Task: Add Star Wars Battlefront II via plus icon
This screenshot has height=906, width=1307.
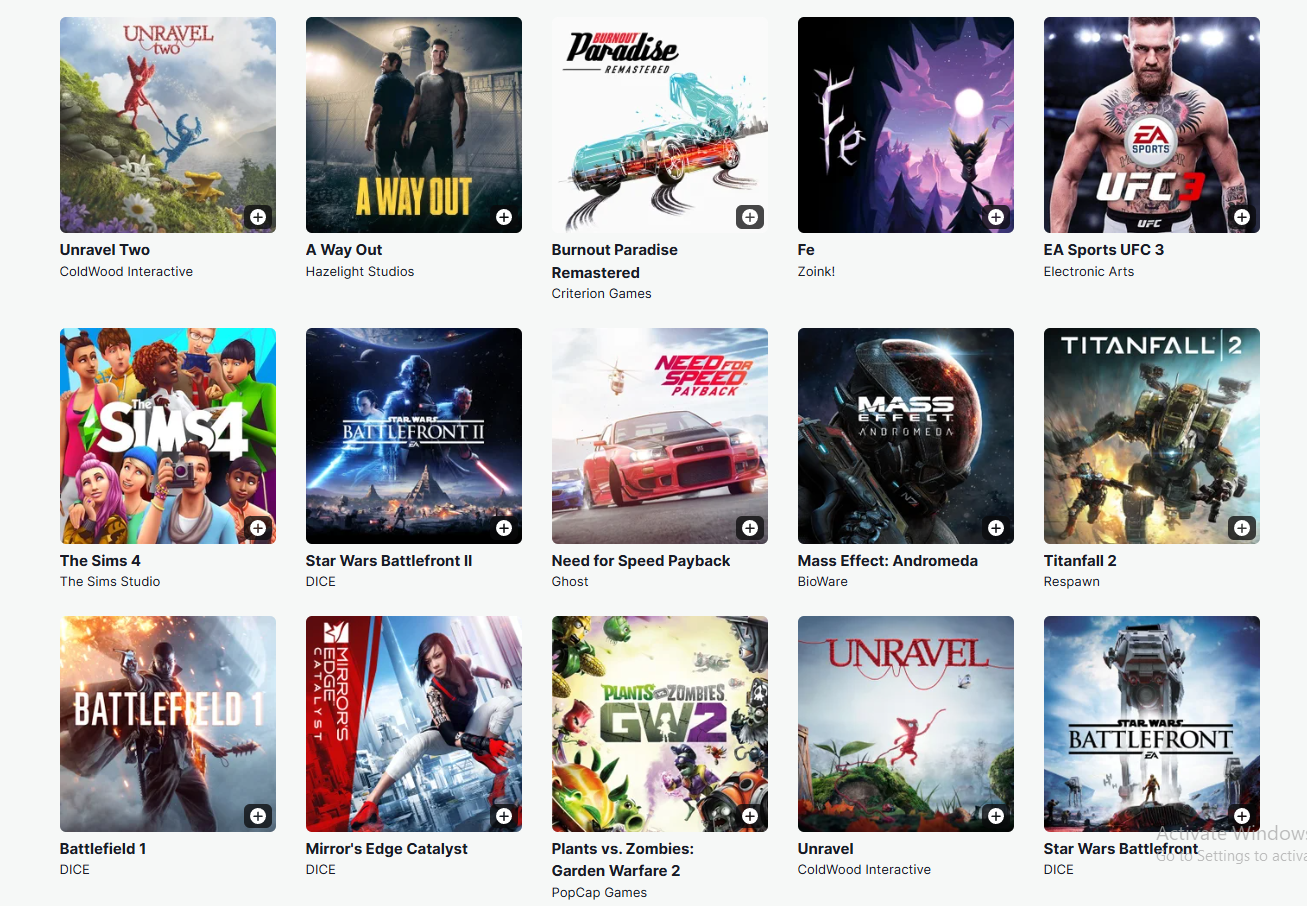Action: [x=504, y=528]
